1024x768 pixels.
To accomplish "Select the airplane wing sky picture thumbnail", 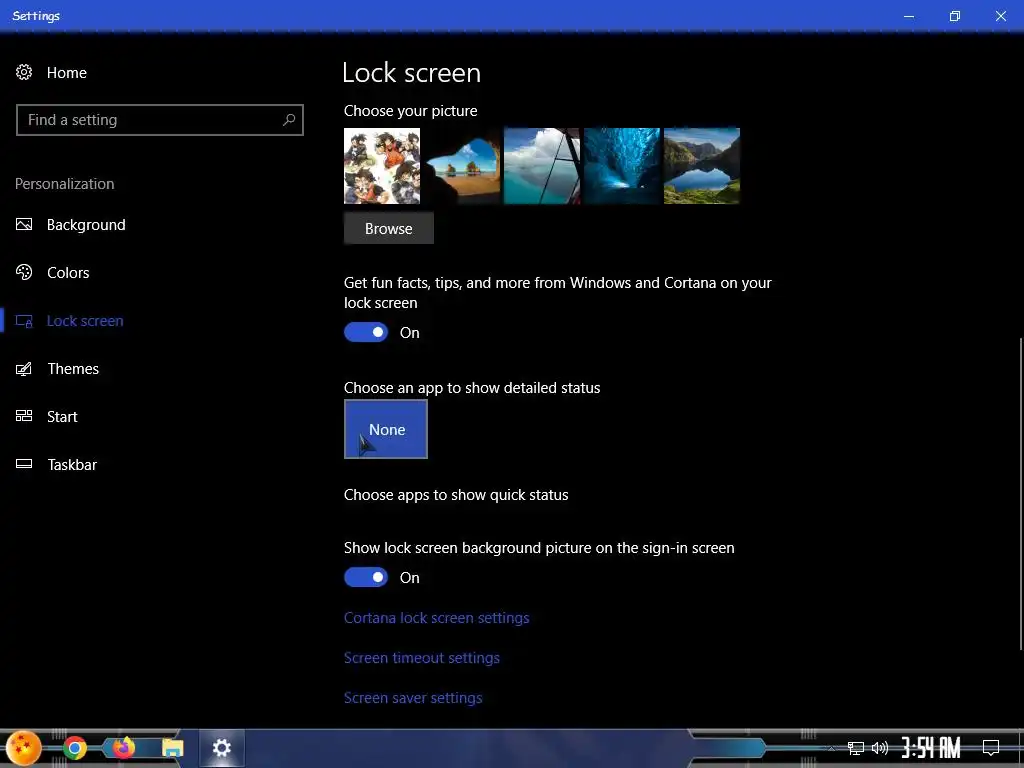I will tap(542, 166).
